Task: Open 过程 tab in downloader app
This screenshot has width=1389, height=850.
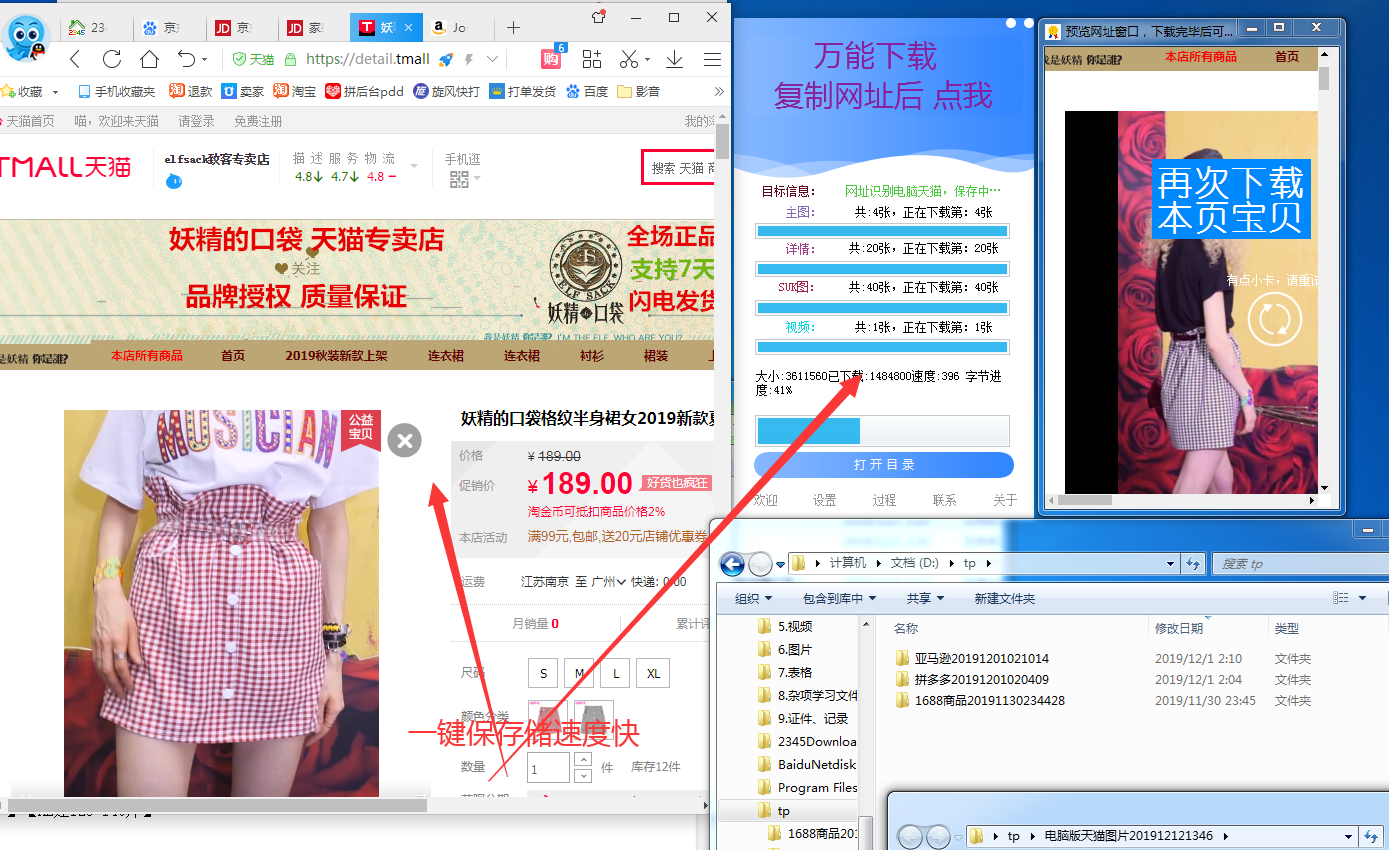Action: click(x=884, y=500)
